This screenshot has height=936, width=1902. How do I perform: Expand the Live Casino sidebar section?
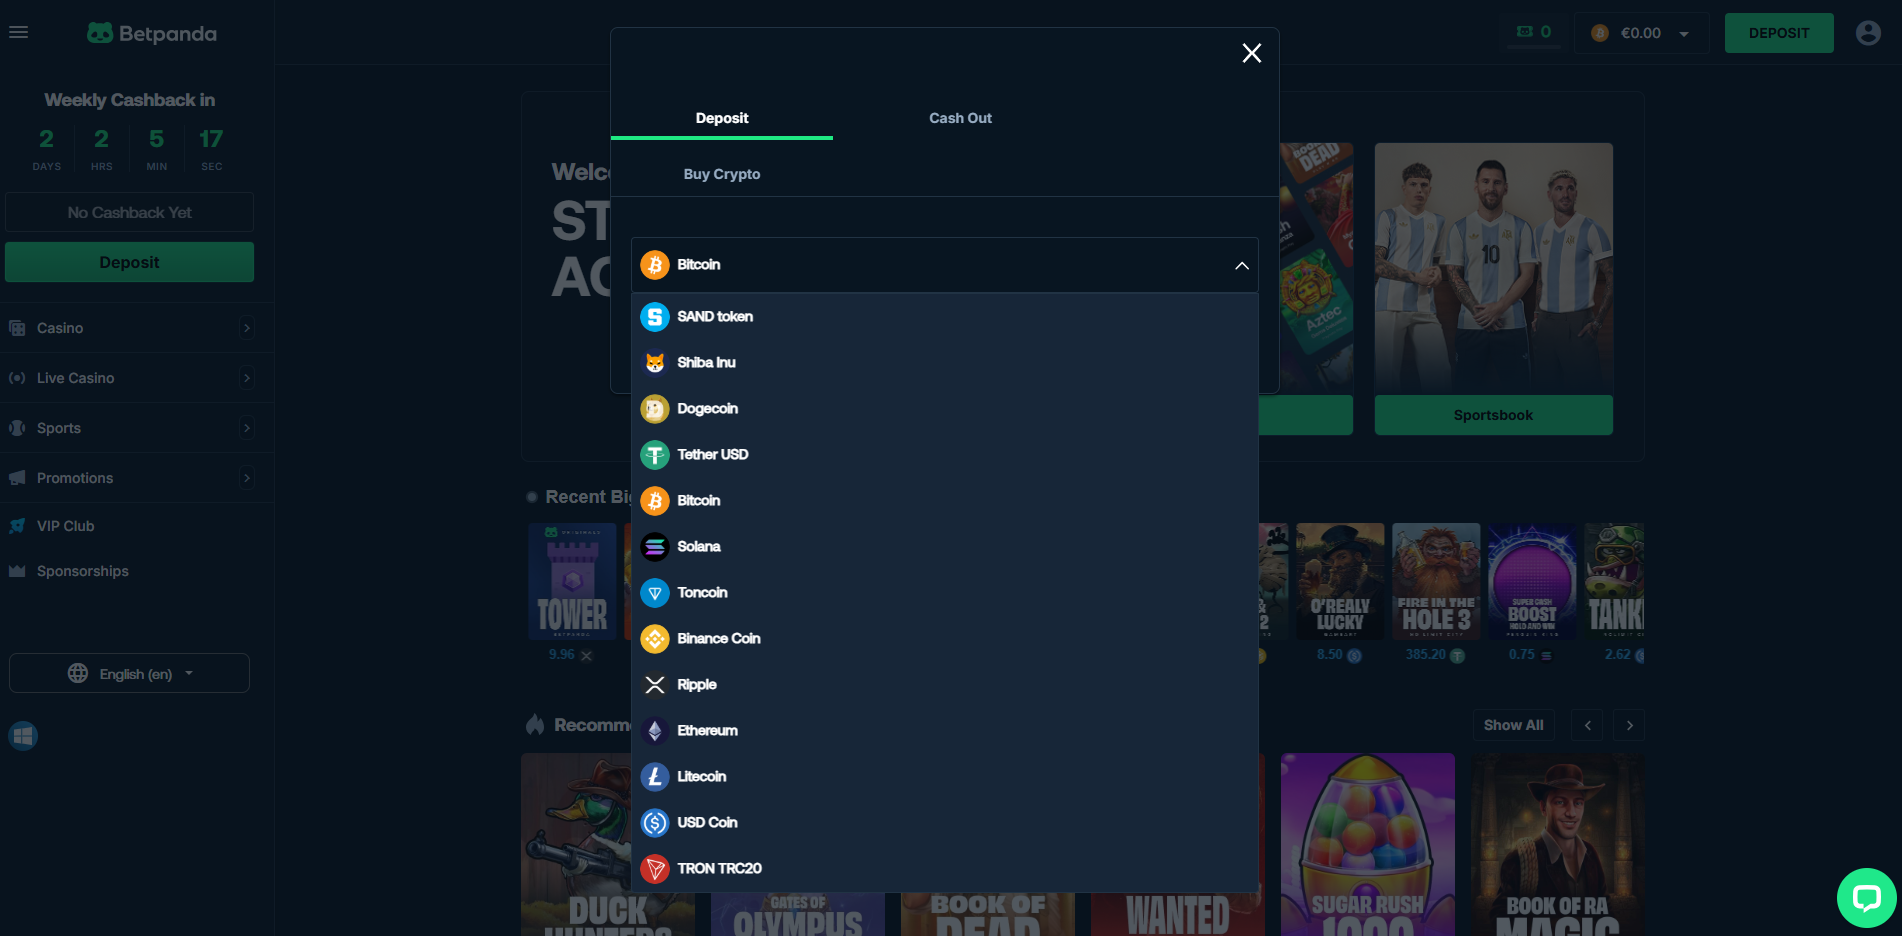[x=247, y=378]
